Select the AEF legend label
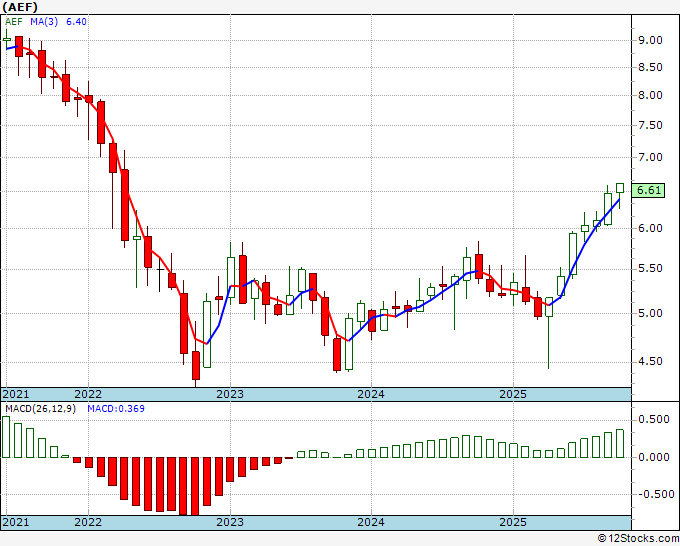This screenshot has height=546, width=680. 13,22
